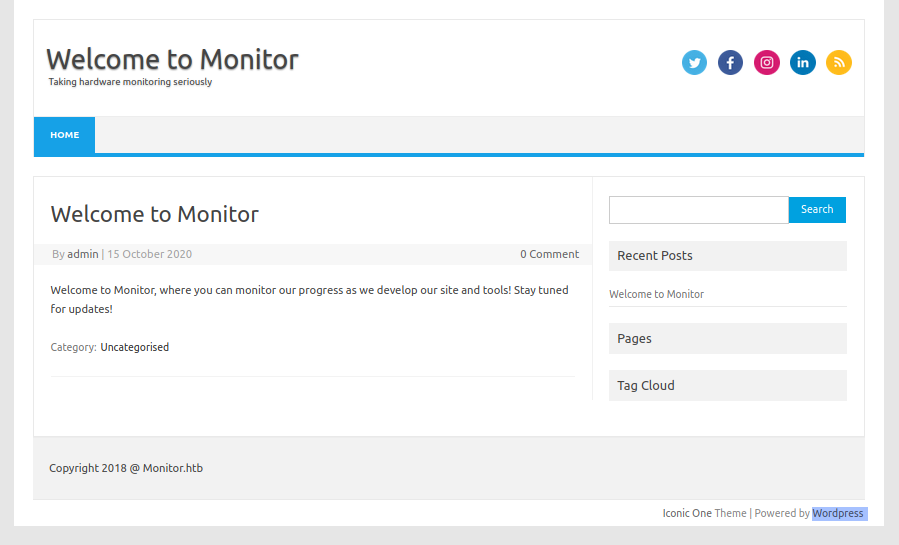899x545 pixels.
Task: Click the Facebook social icon
Action: [x=730, y=63]
